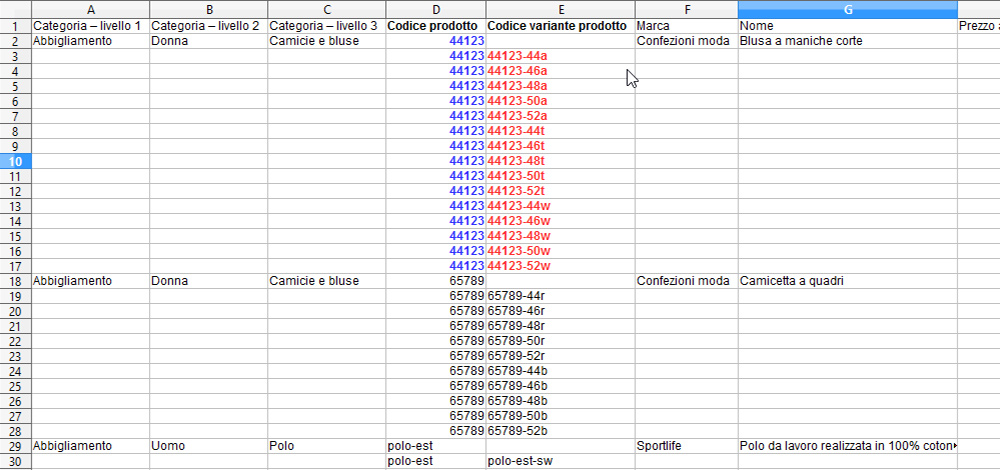Viewport: 1000px width, 470px height.
Task: Click variant cell '44123-44a'
Action: (560, 56)
